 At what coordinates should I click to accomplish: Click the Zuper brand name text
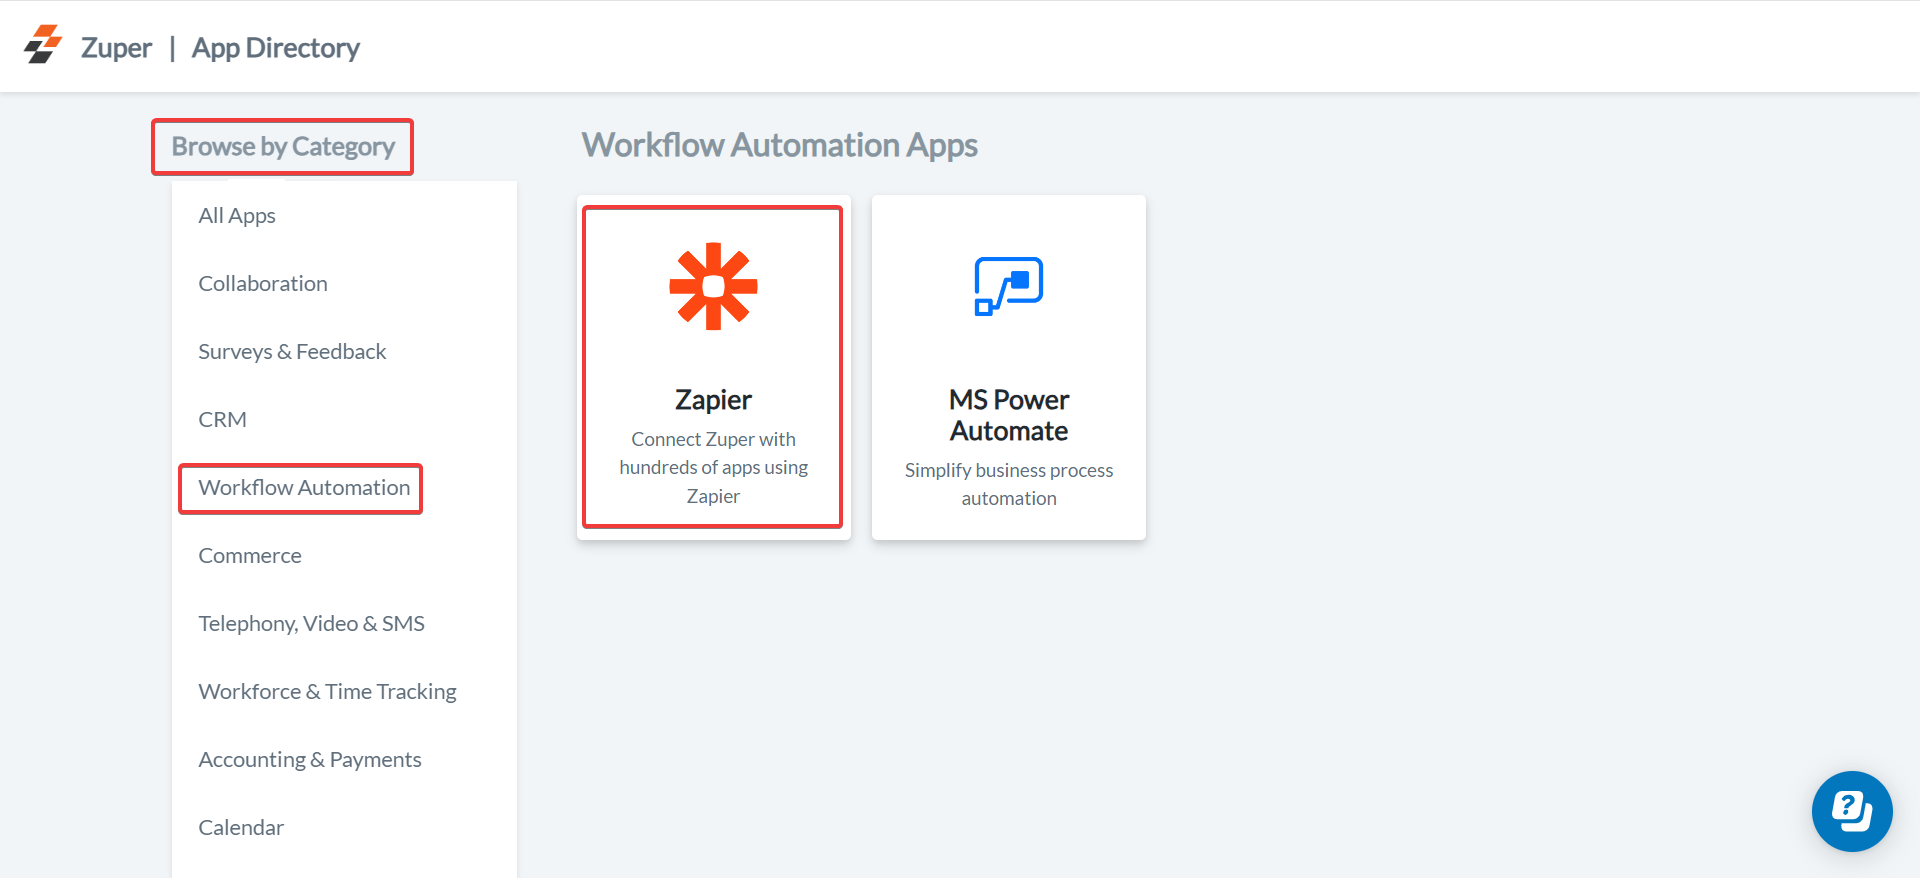[116, 48]
